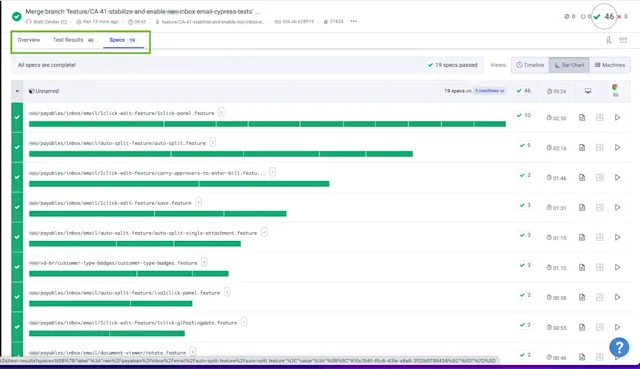
Task: Click the passed tests badge 10 for 1click-panel
Action: tap(524, 116)
